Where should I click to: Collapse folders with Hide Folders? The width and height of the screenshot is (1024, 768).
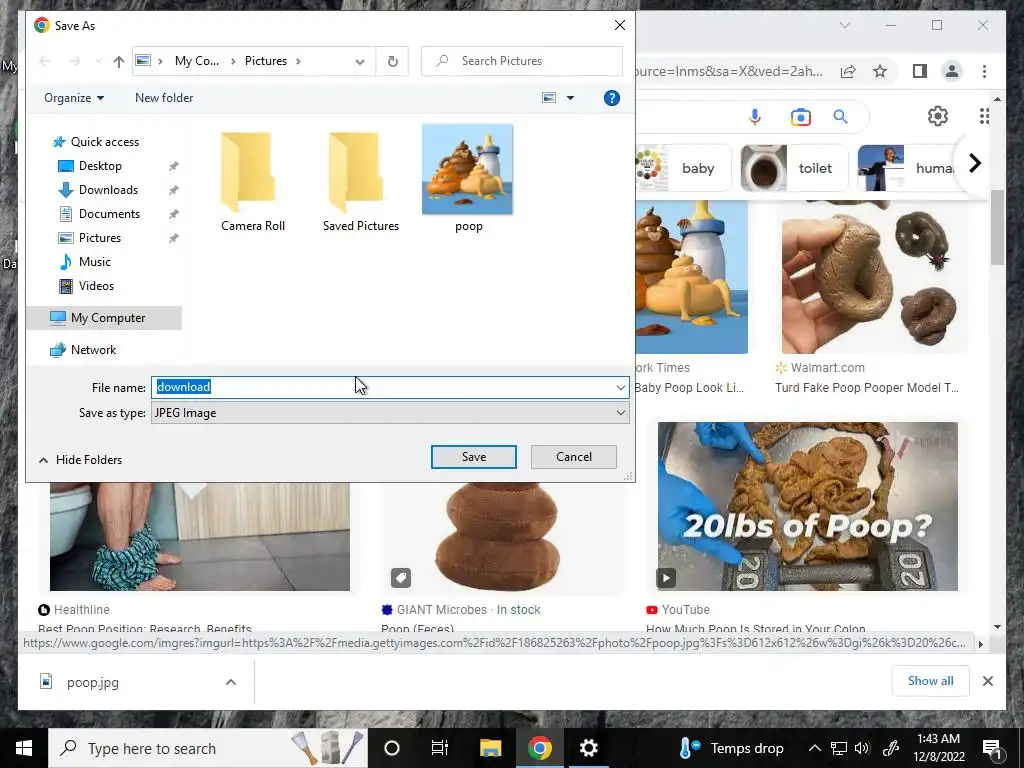pos(80,460)
